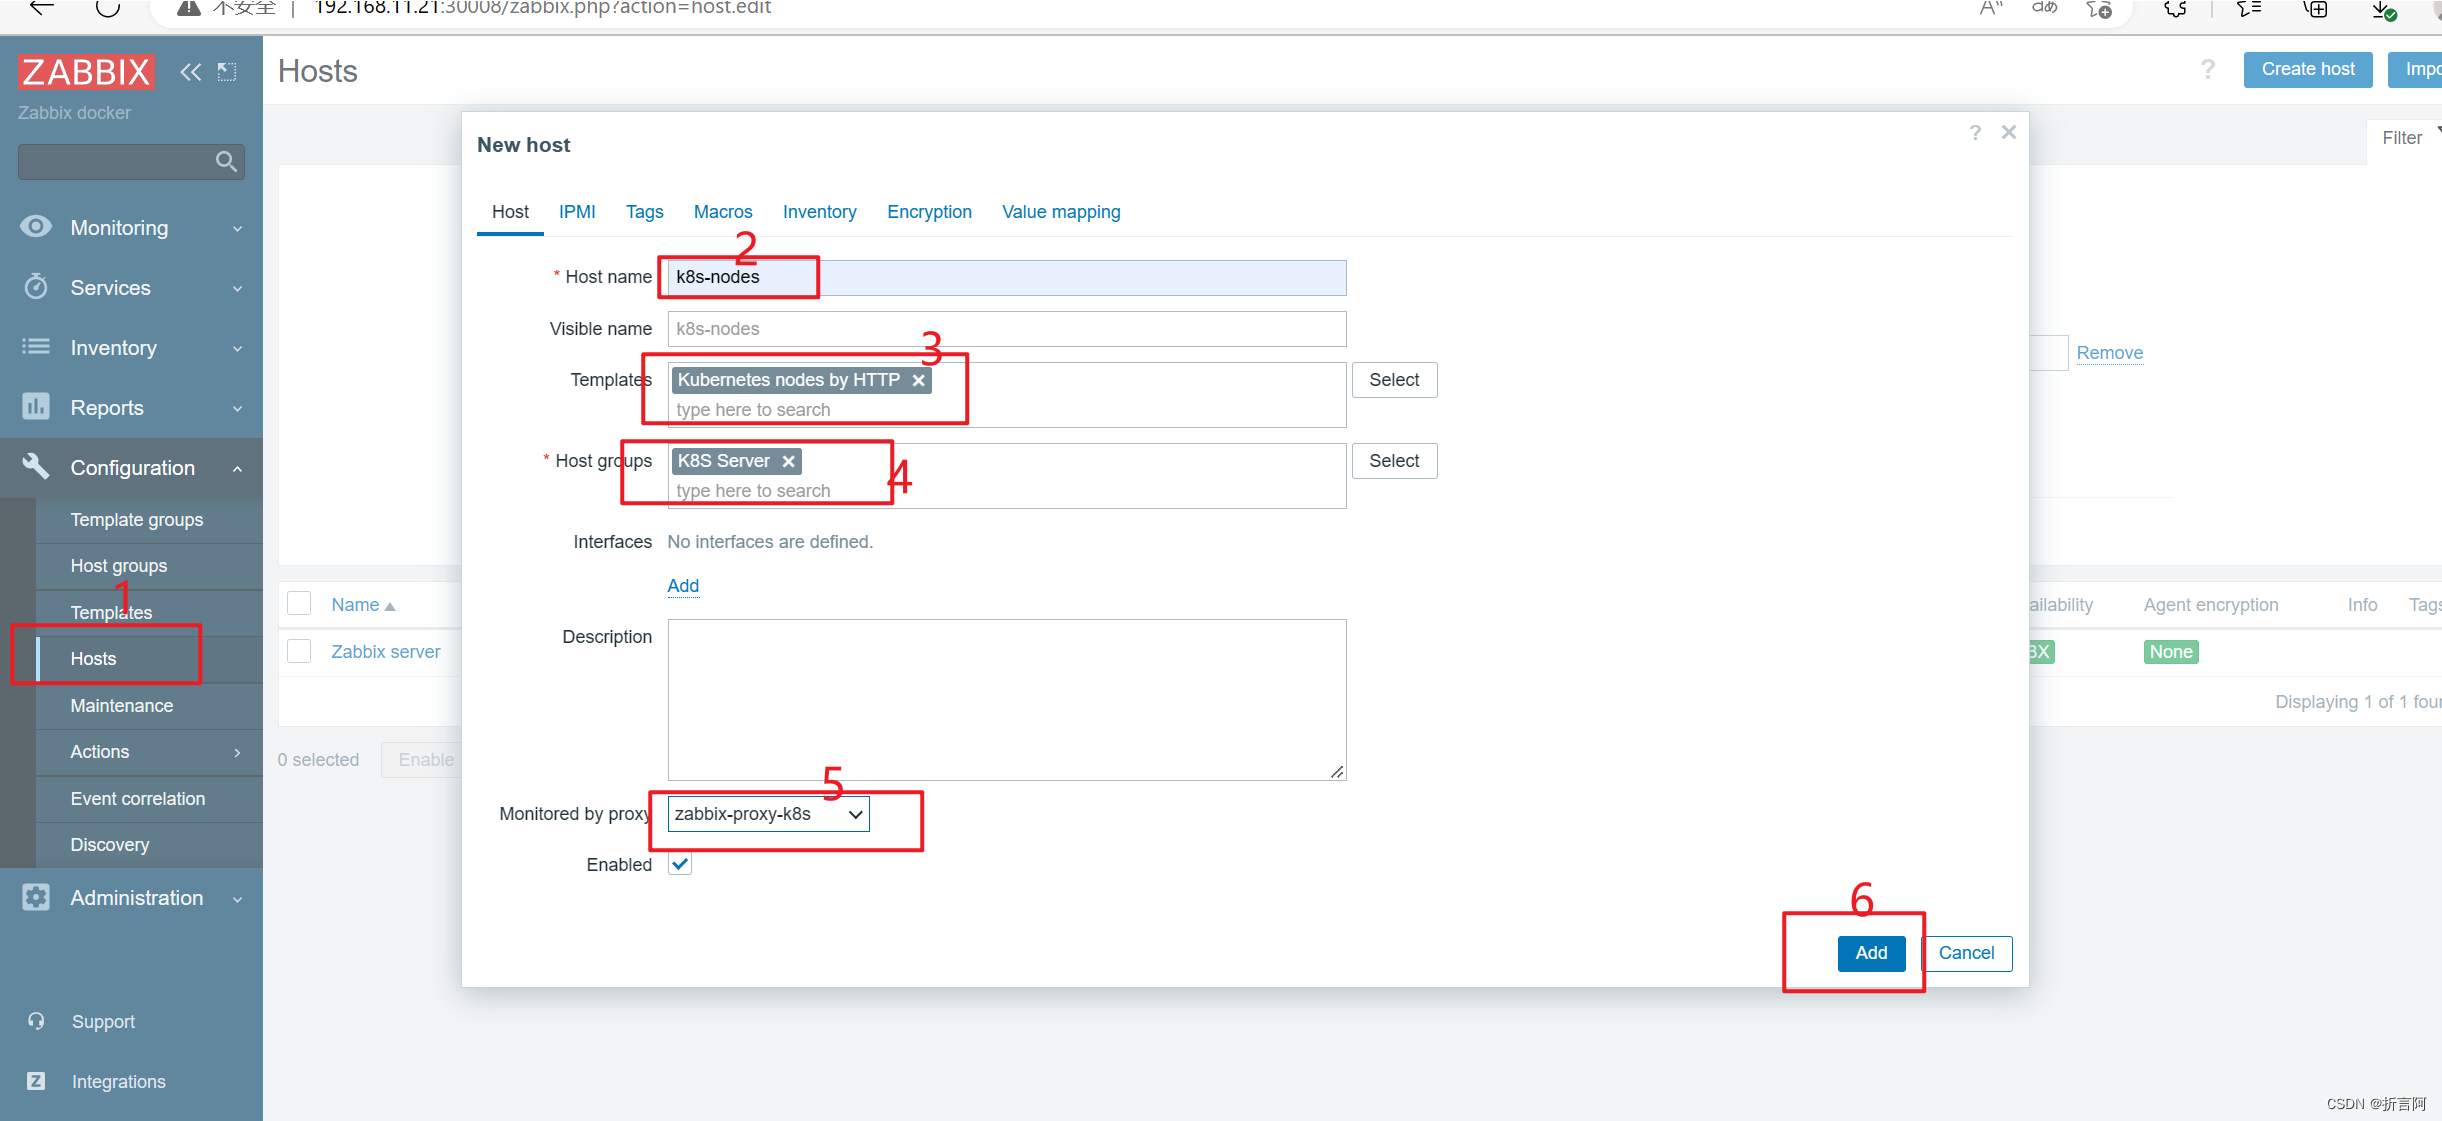Click the Zabbix logo
The width and height of the screenshot is (2442, 1121).
pos(86,71)
